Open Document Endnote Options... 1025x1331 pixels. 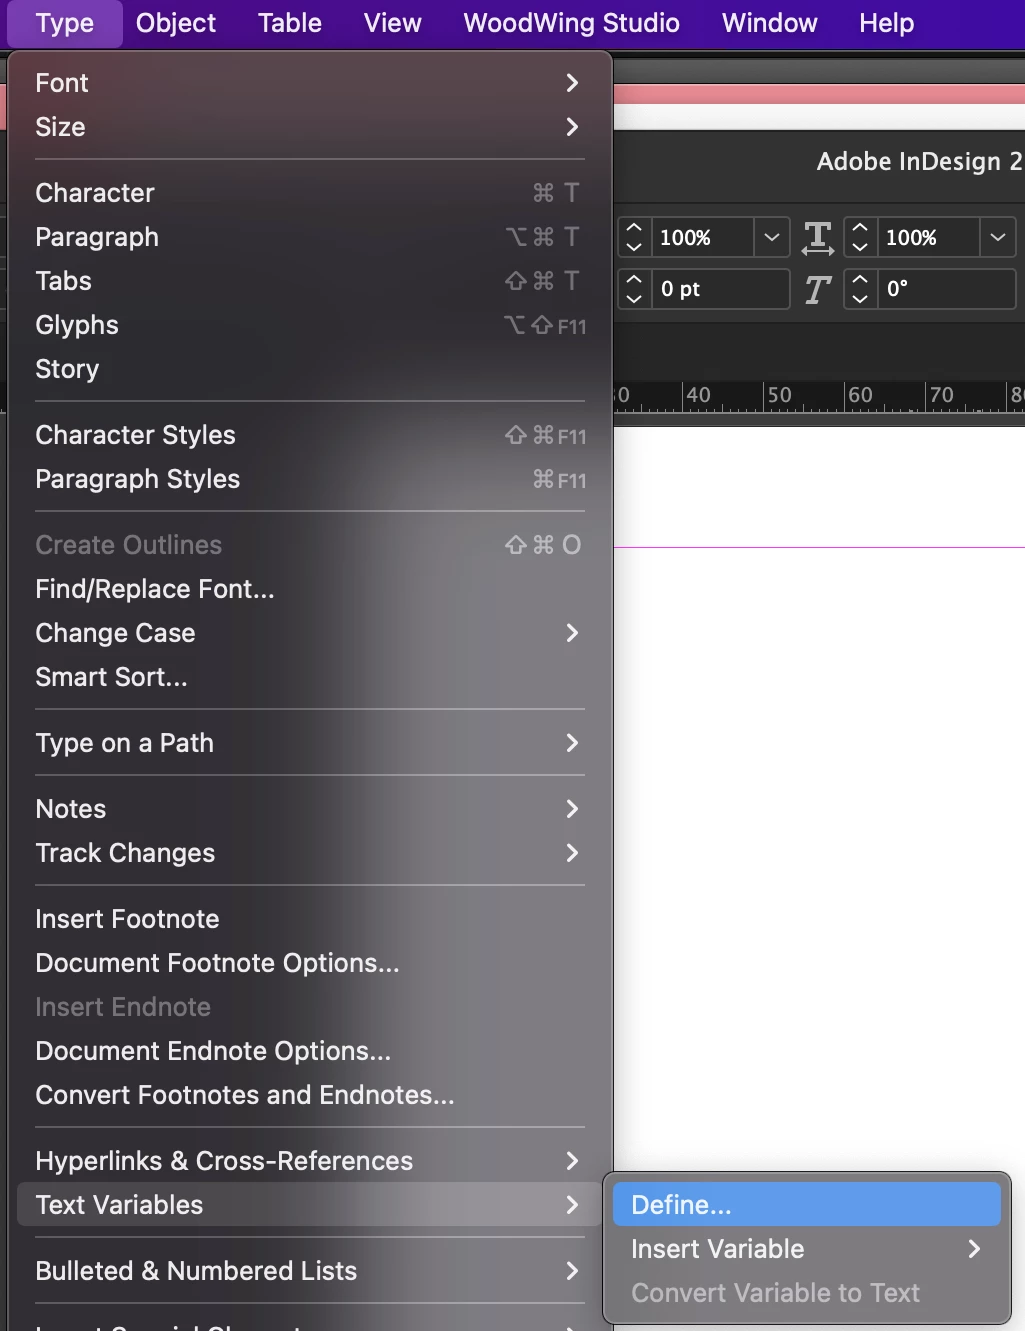310,1051
